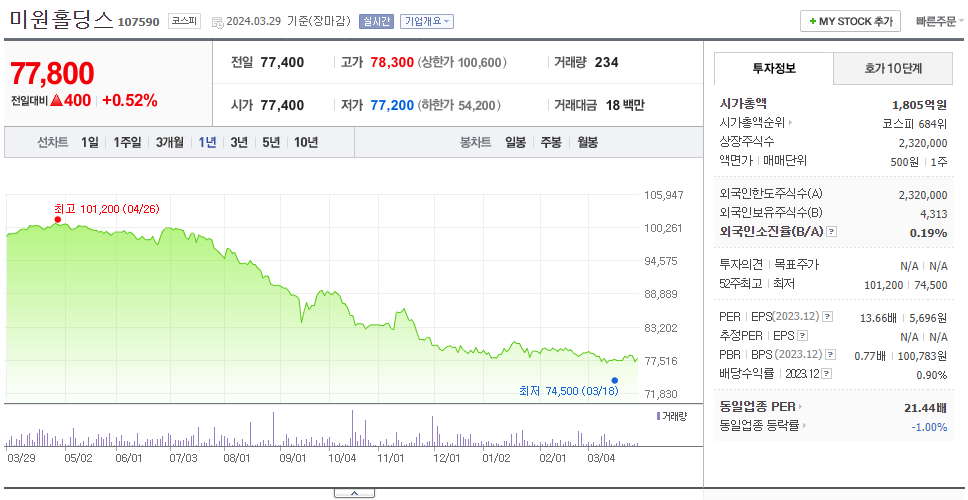Expand the 시가총액순위 arrow link
Viewport: 968px width, 500px height.
tap(790, 123)
